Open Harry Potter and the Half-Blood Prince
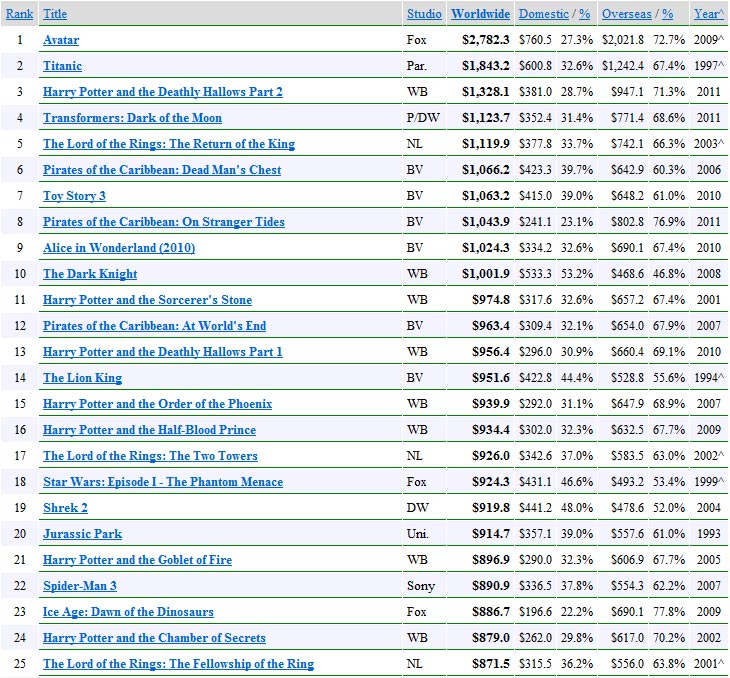This screenshot has width=730, height=678. pos(149,430)
